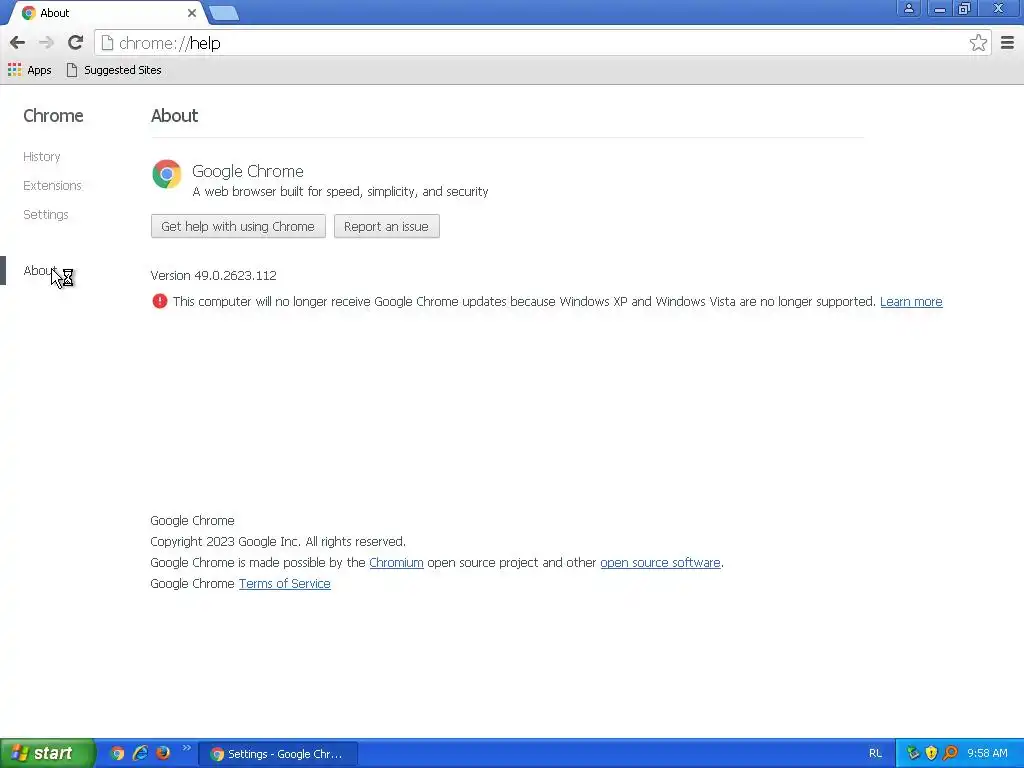Close the About tab
This screenshot has height=768, width=1024.
coord(191,13)
